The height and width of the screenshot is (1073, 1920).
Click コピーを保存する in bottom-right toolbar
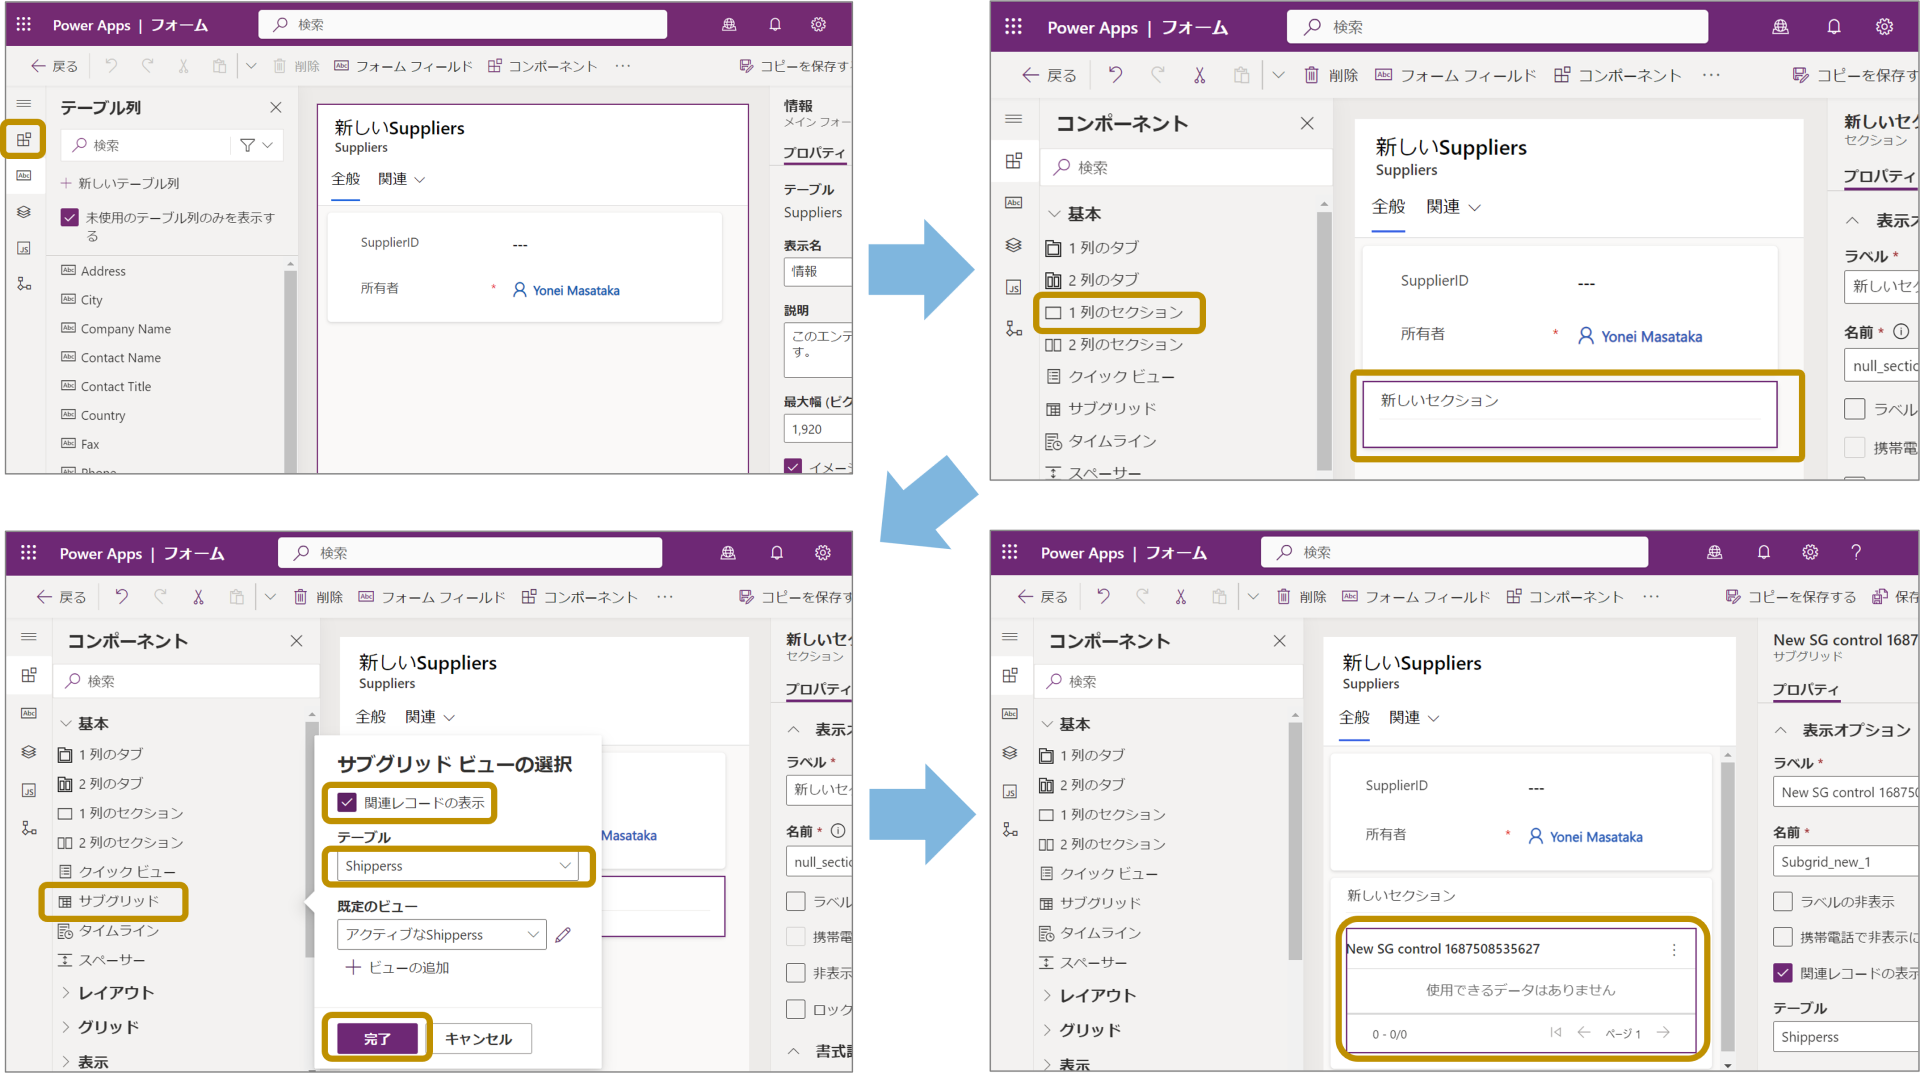(x=1790, y=597)
